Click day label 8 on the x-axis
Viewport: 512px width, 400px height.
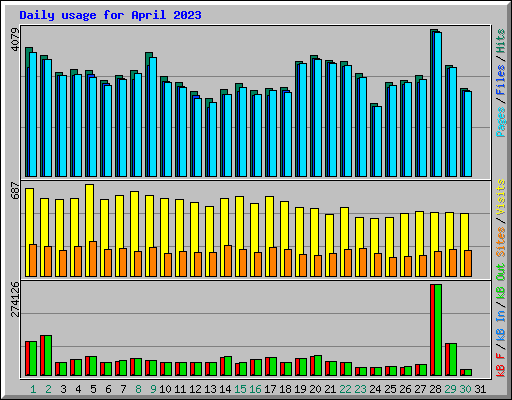pos(138,389)
